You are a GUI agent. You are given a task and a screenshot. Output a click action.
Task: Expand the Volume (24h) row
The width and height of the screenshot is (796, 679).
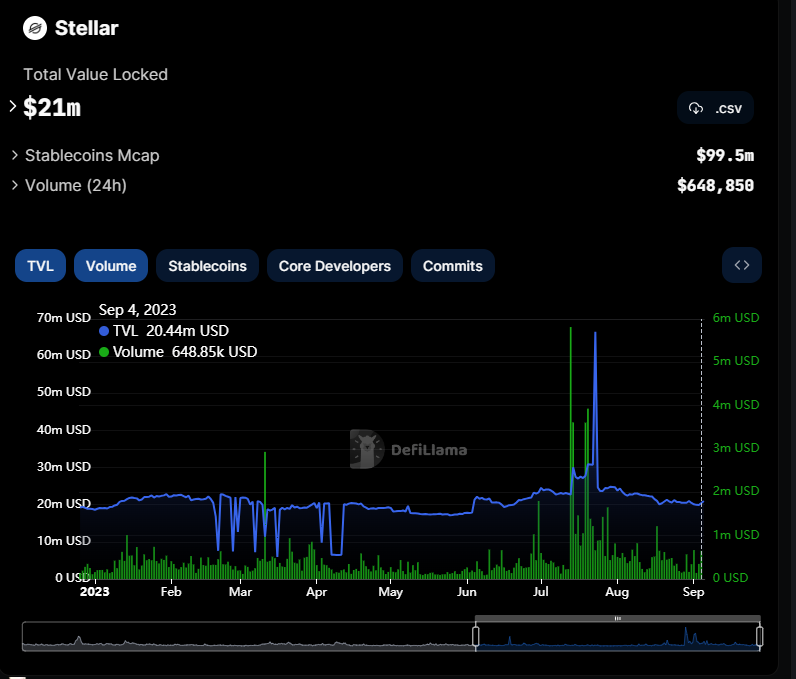[14, 185]
